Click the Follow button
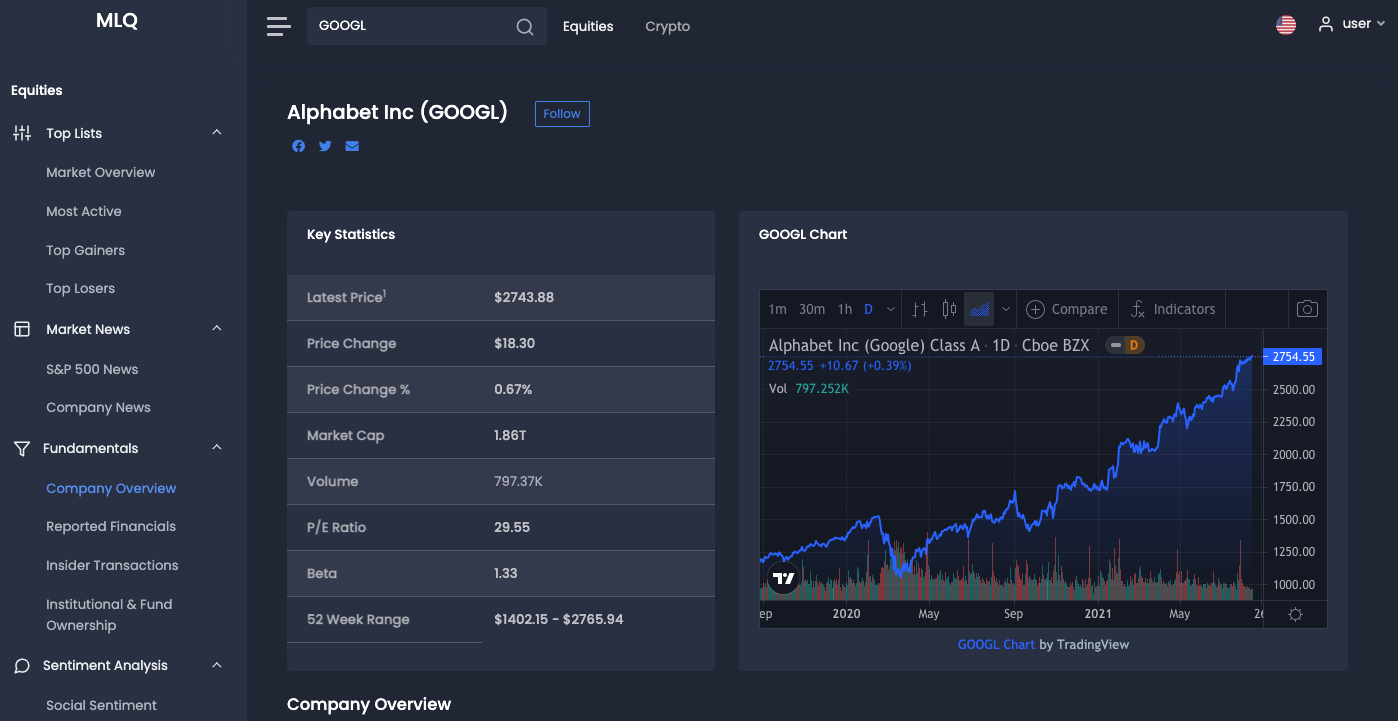The image size is (1398, 721). [562, 114]
